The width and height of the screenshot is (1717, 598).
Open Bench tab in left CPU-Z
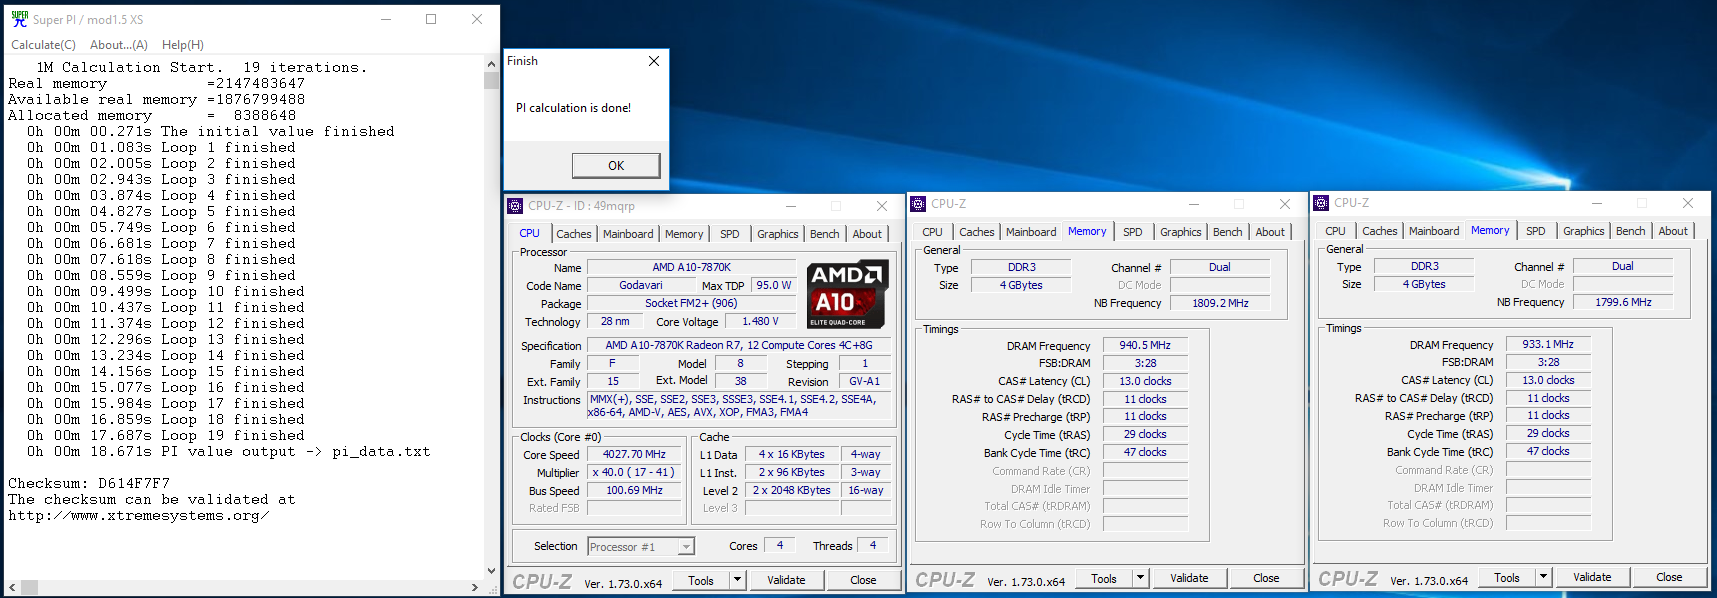[825, 234]
